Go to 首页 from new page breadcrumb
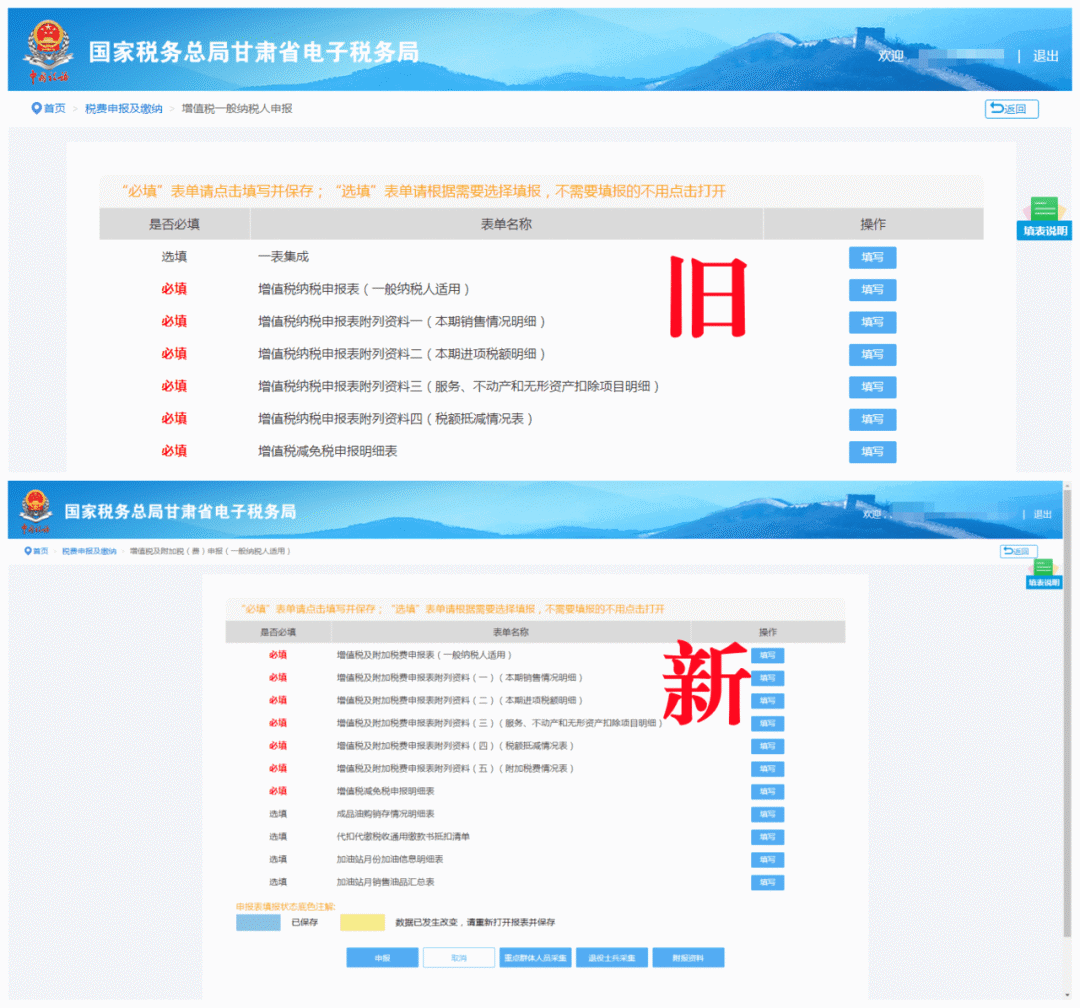The image size is (1080, 1008). click(37, 551)
